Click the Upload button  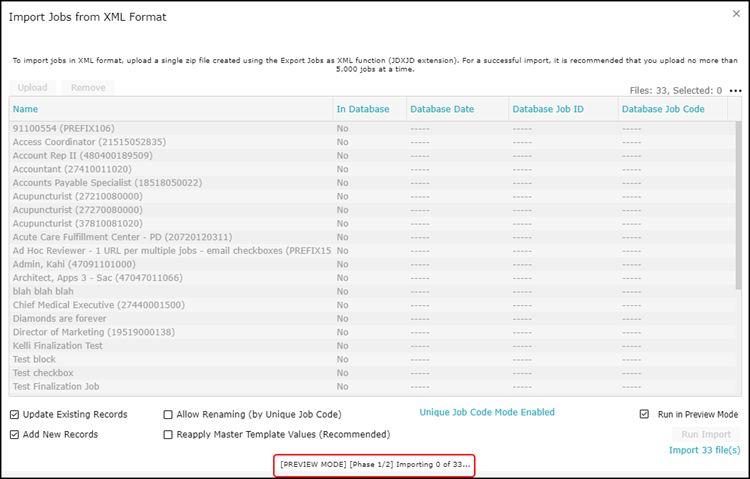point(33,88)
